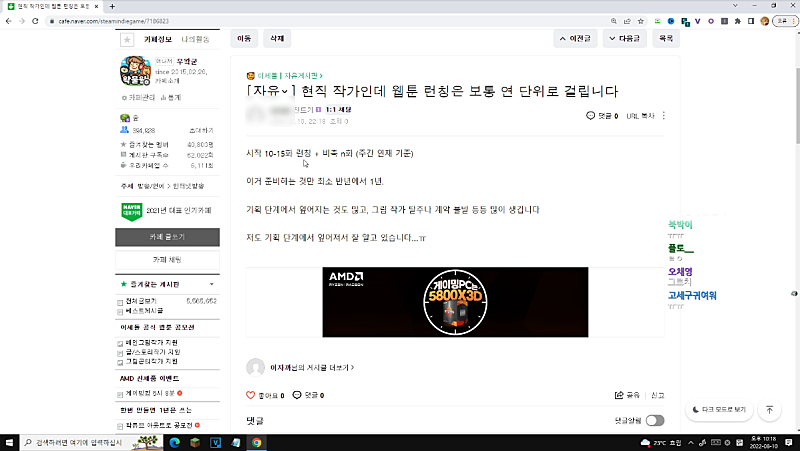Click the Chrome tab search chevron
The height and width of the screenshot is (451, 800).
click(735, 6)
